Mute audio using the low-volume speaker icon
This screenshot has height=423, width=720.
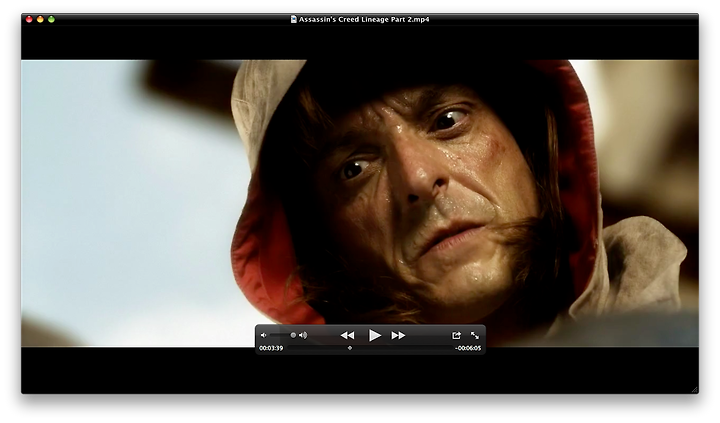click(264, 335)
